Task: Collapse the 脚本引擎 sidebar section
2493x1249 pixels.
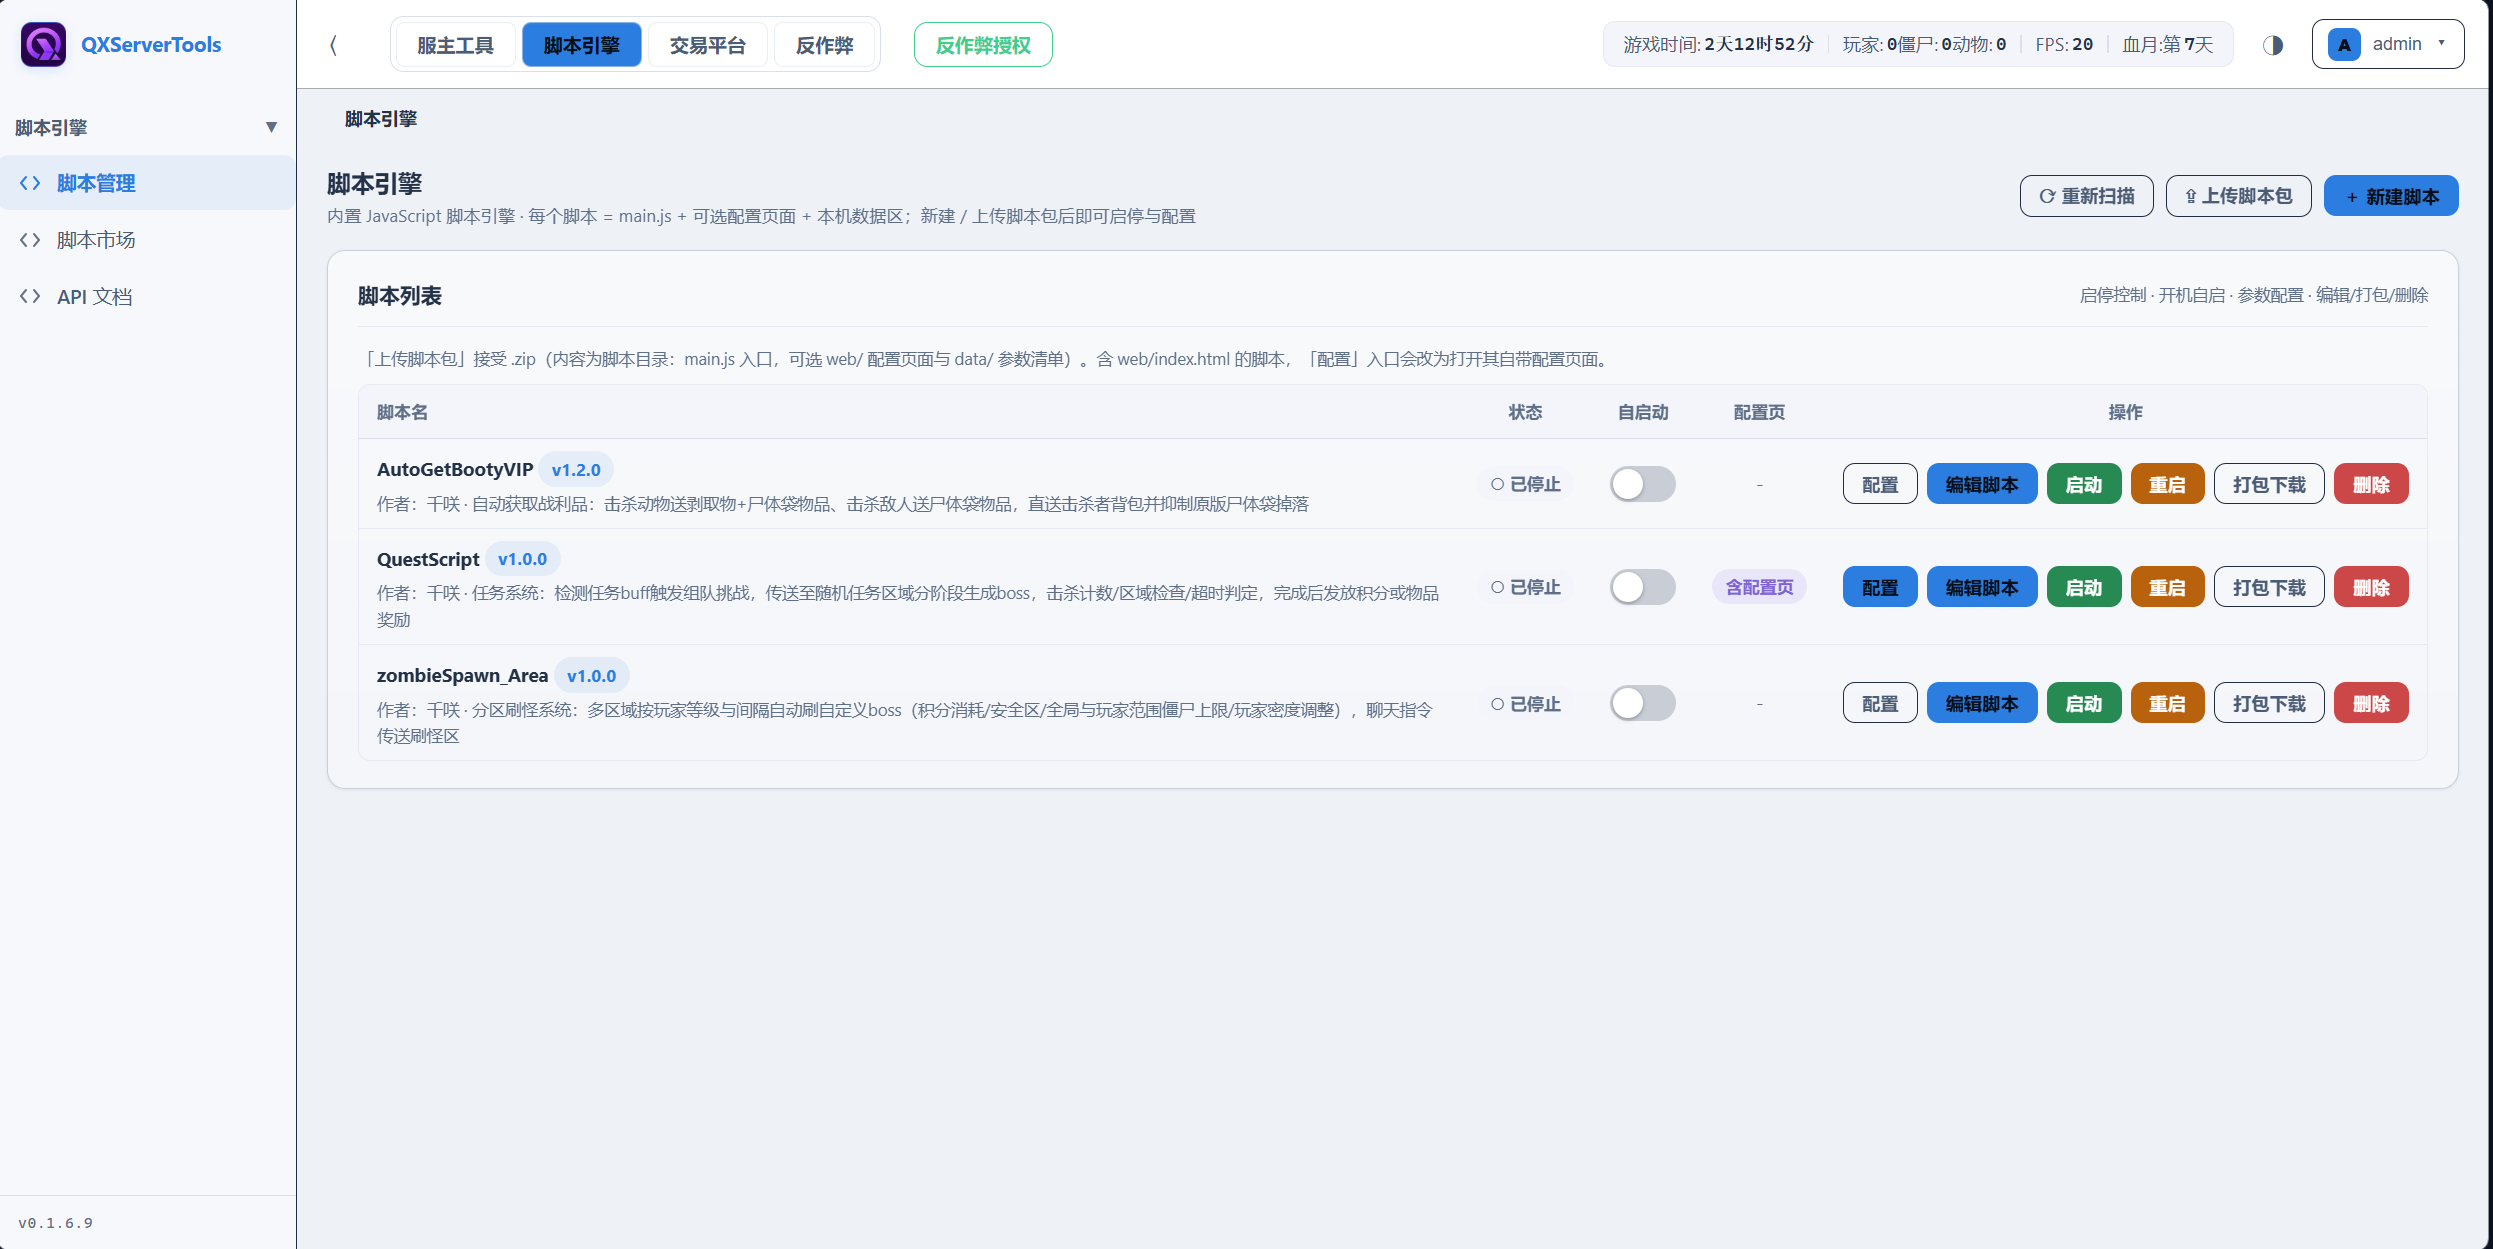Action: [147, 127]
